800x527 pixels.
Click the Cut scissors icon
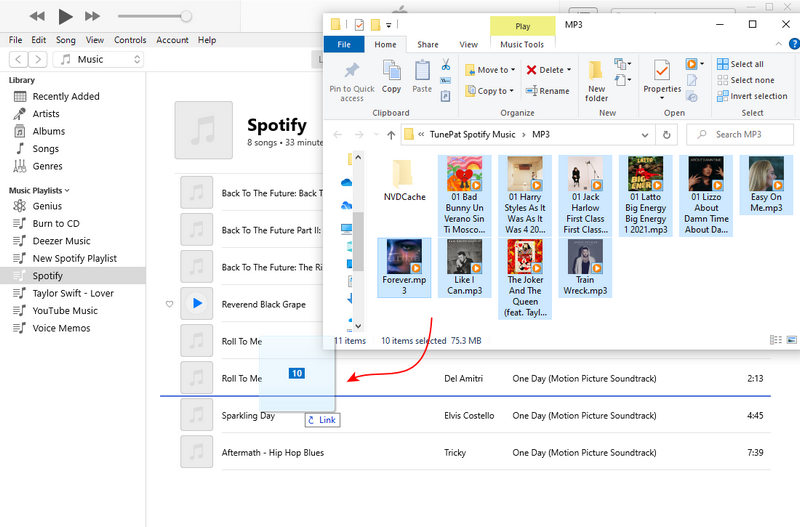[445, 65]
